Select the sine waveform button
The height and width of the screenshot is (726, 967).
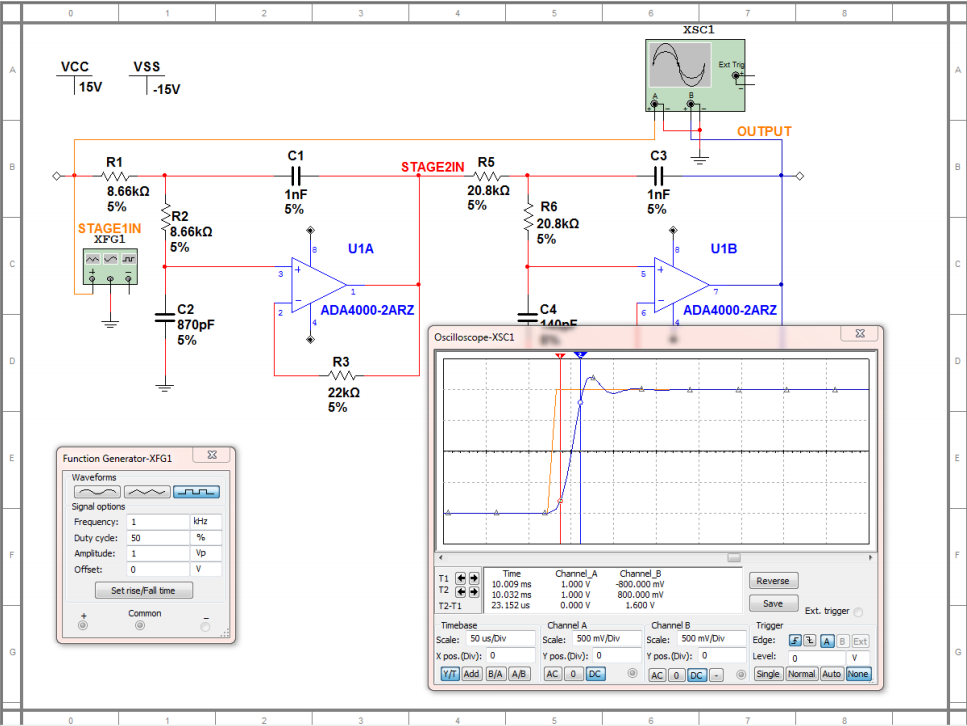coord(97,492)
